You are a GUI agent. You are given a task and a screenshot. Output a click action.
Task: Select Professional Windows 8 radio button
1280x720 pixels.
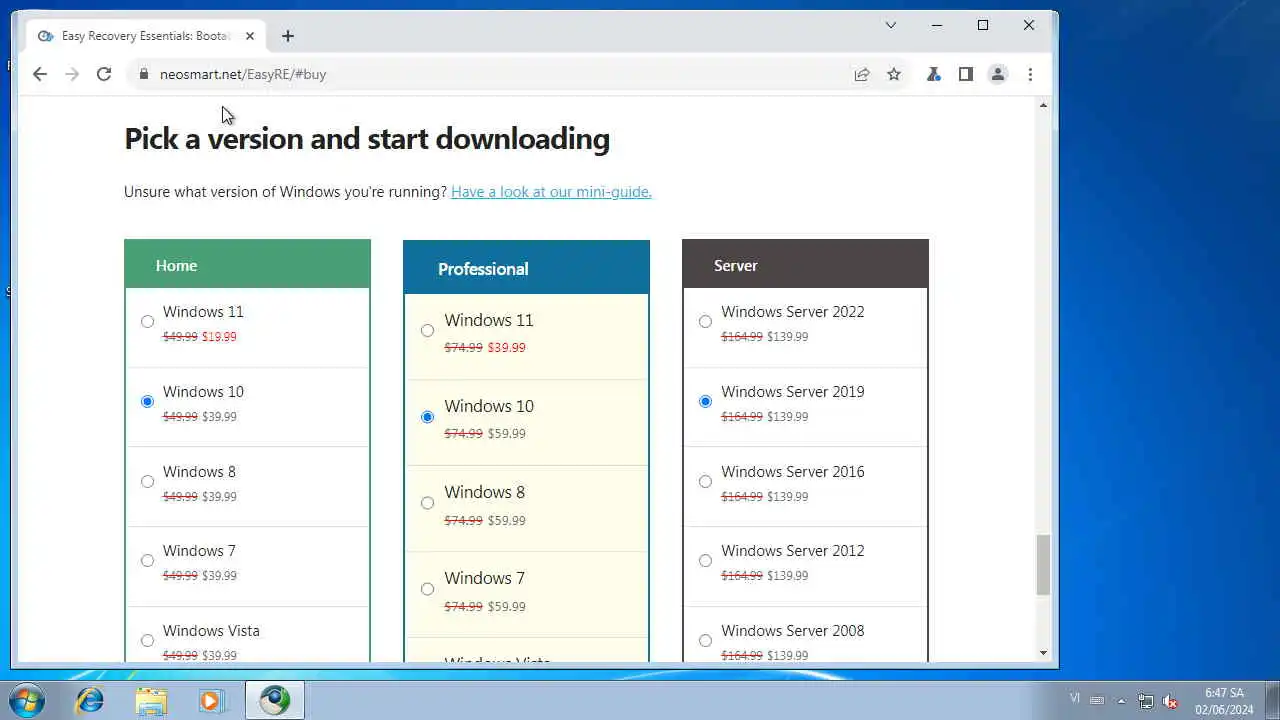[428, 502]
